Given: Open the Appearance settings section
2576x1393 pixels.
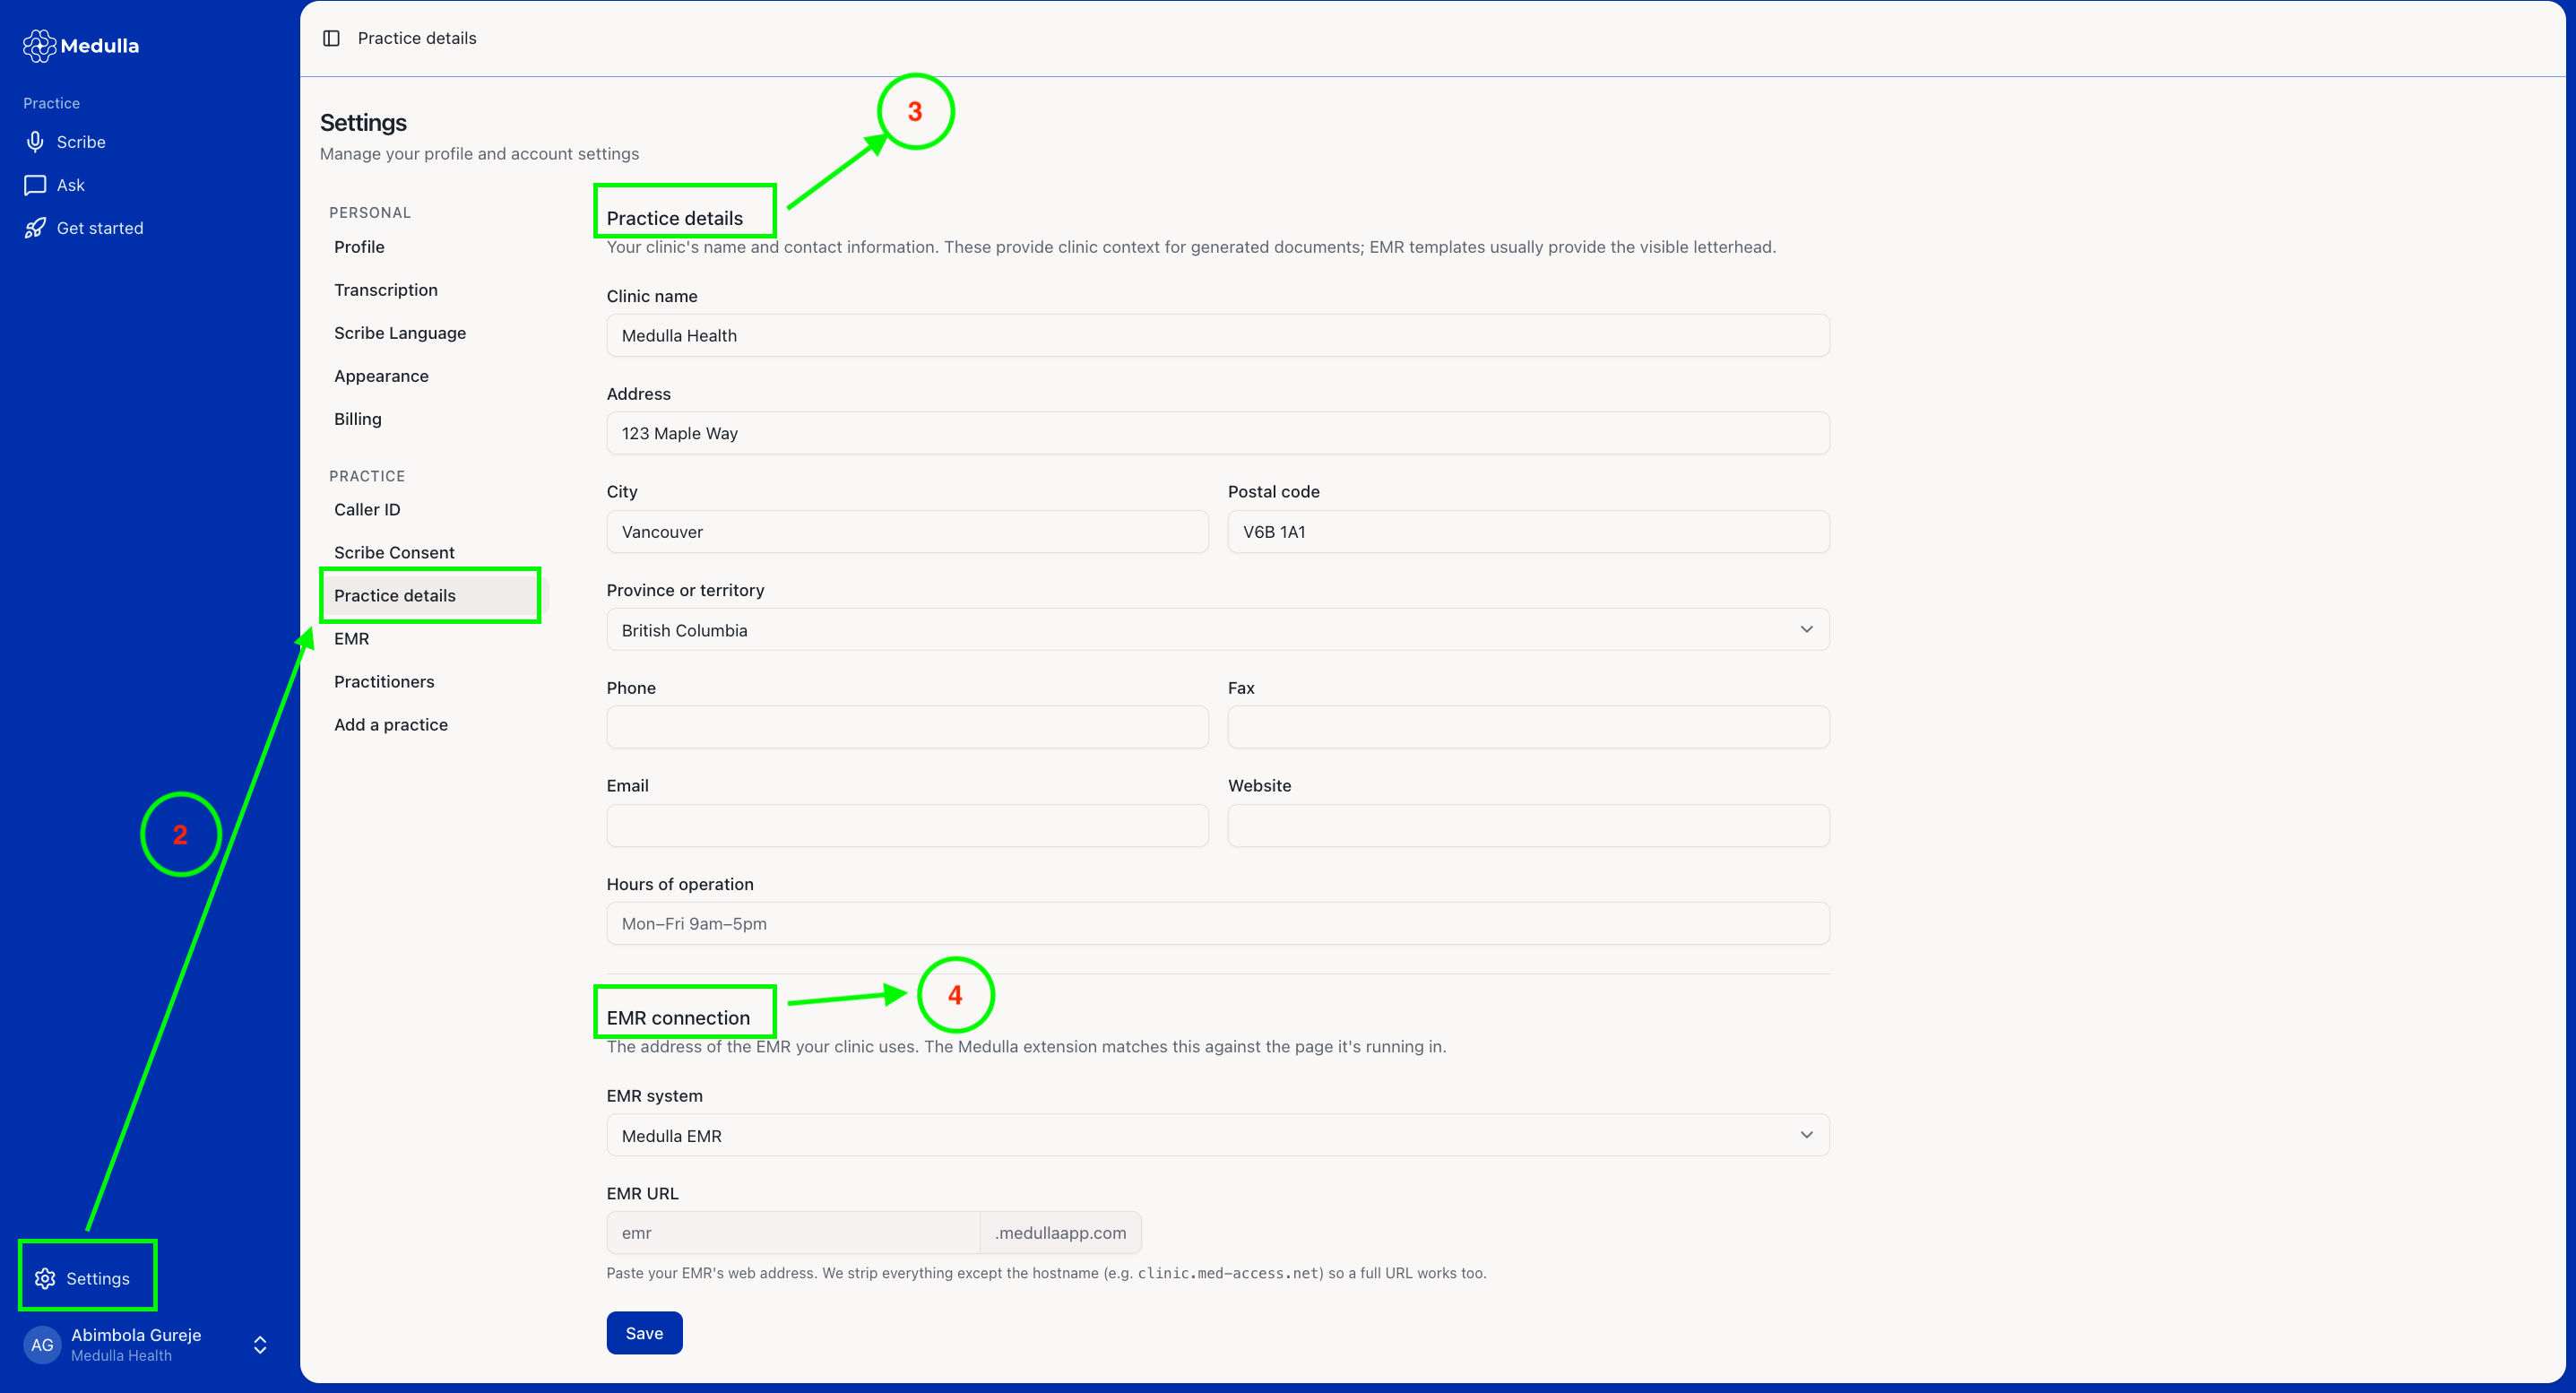Looking at the screenshot, I should click(381, 376).
